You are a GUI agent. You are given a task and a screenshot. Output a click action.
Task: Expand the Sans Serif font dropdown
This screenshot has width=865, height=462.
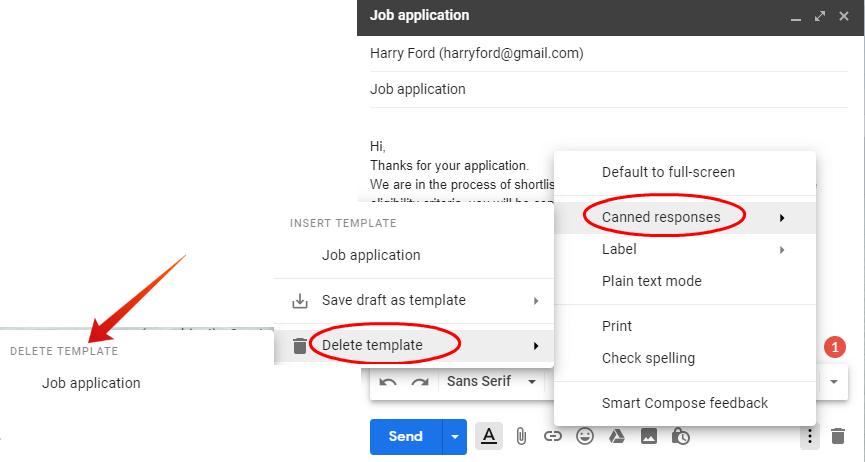[x=492, y=381]
